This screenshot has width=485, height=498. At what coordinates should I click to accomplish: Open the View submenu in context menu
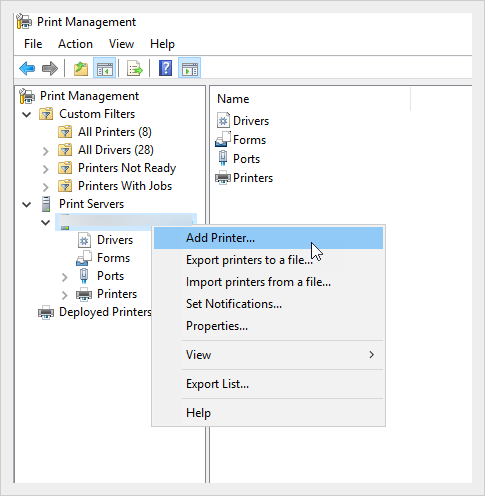coord(268,355)
